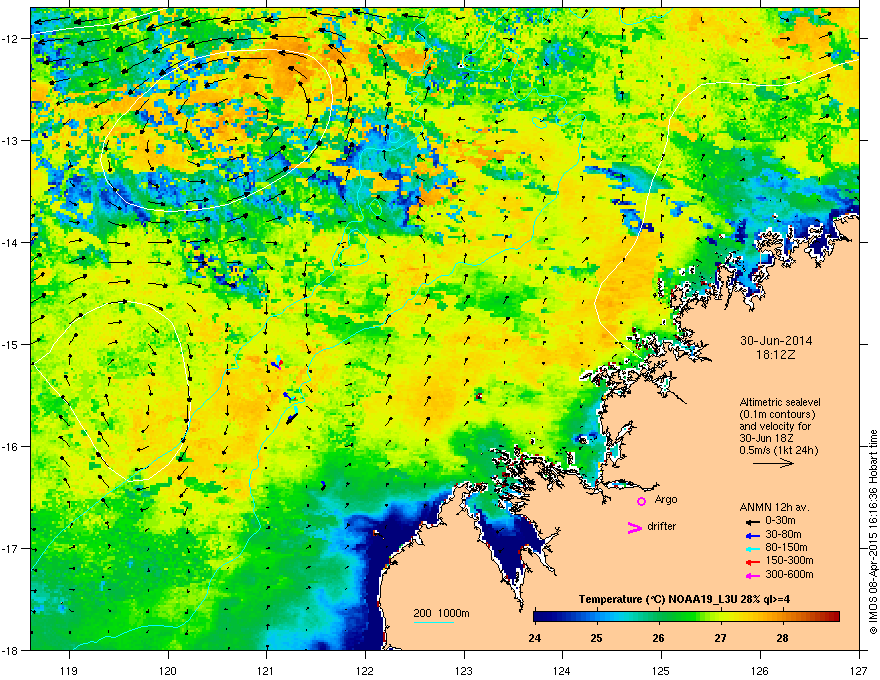Click the colorbar tick value 26

coord(659,638)
